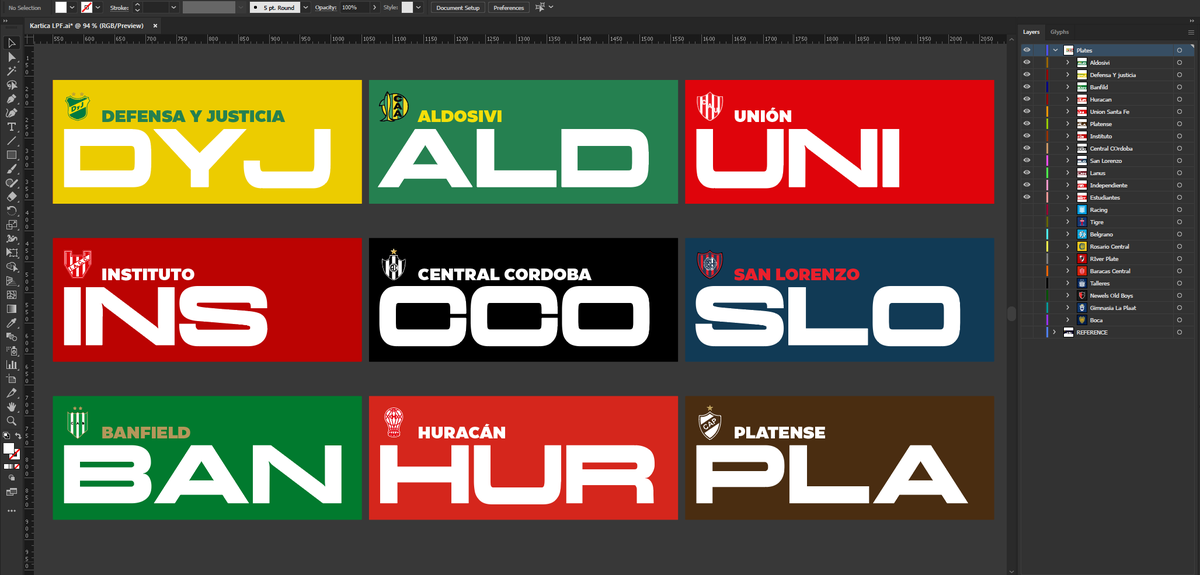Click the align-to options icon in control bar
The height and width of the screenshot is (575, 1200).
(542, 7)
